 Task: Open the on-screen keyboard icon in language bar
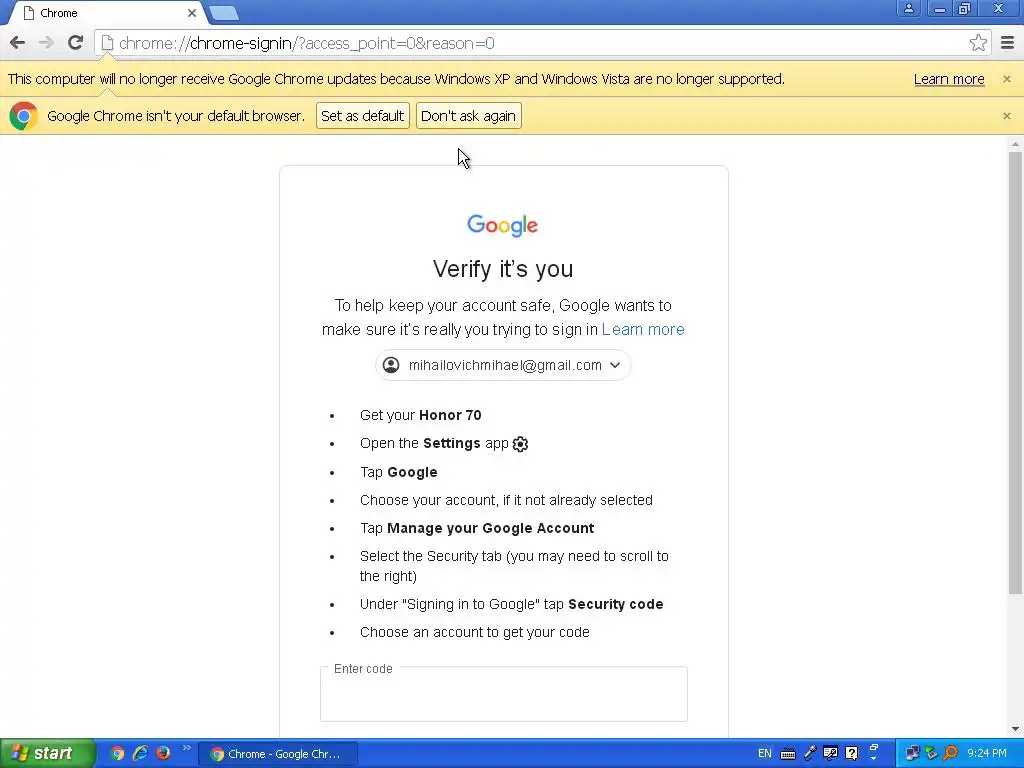click(x=788, y=754)
